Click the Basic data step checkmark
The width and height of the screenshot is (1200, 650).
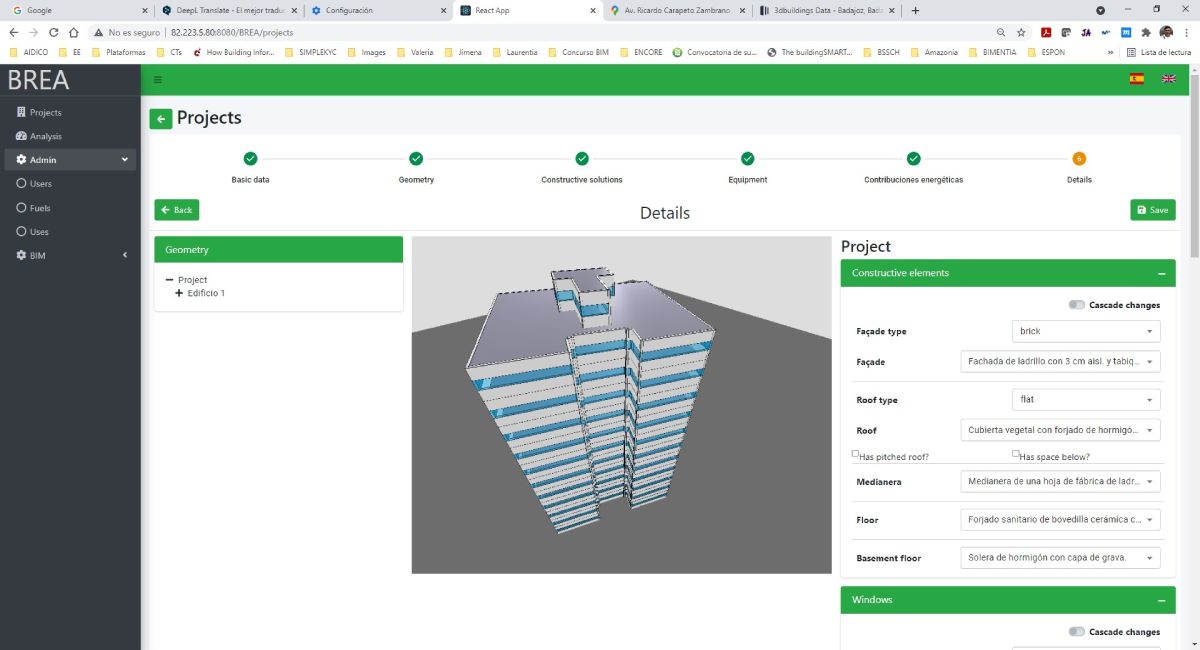click(250, 159)
